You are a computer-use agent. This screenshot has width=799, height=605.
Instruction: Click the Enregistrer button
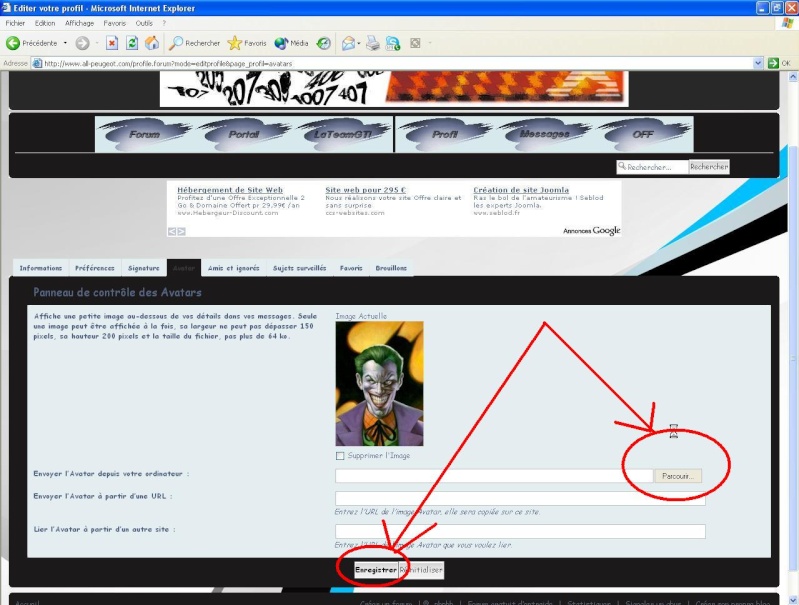[376, 570]
